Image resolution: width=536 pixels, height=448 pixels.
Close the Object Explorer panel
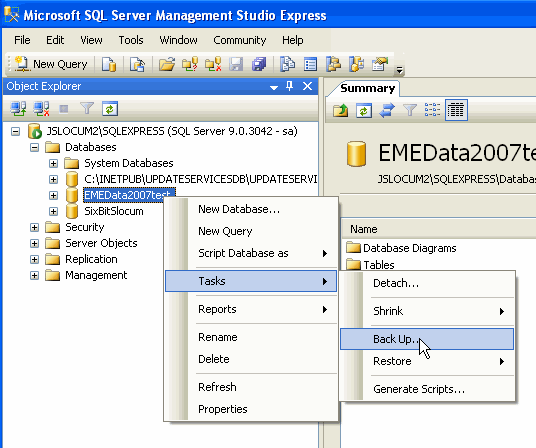pos(307,86)
